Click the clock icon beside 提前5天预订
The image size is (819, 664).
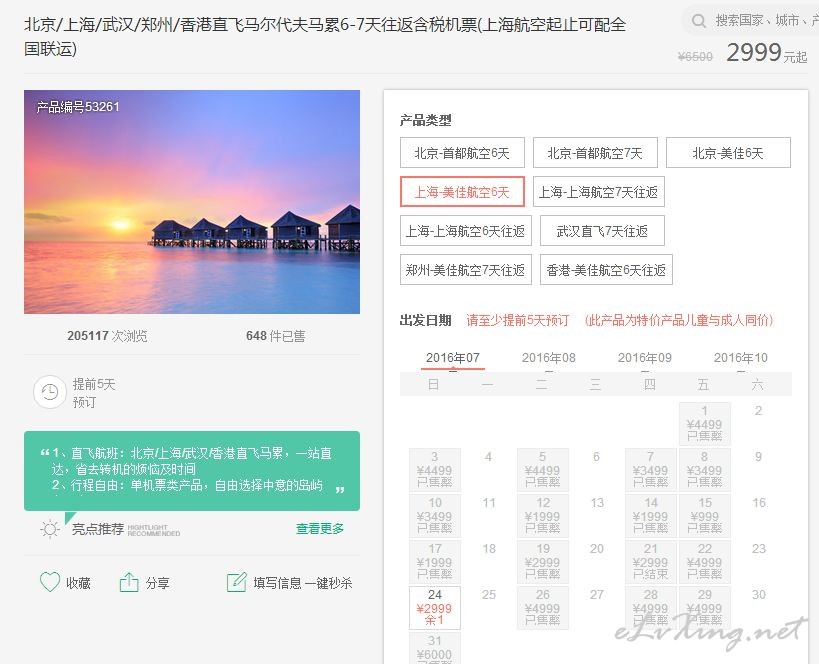pos(50,392)
